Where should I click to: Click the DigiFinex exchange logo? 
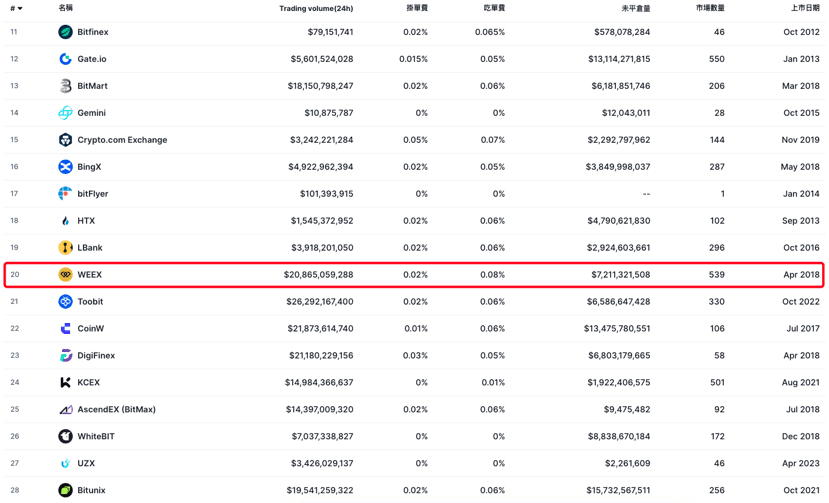[65, 355]
